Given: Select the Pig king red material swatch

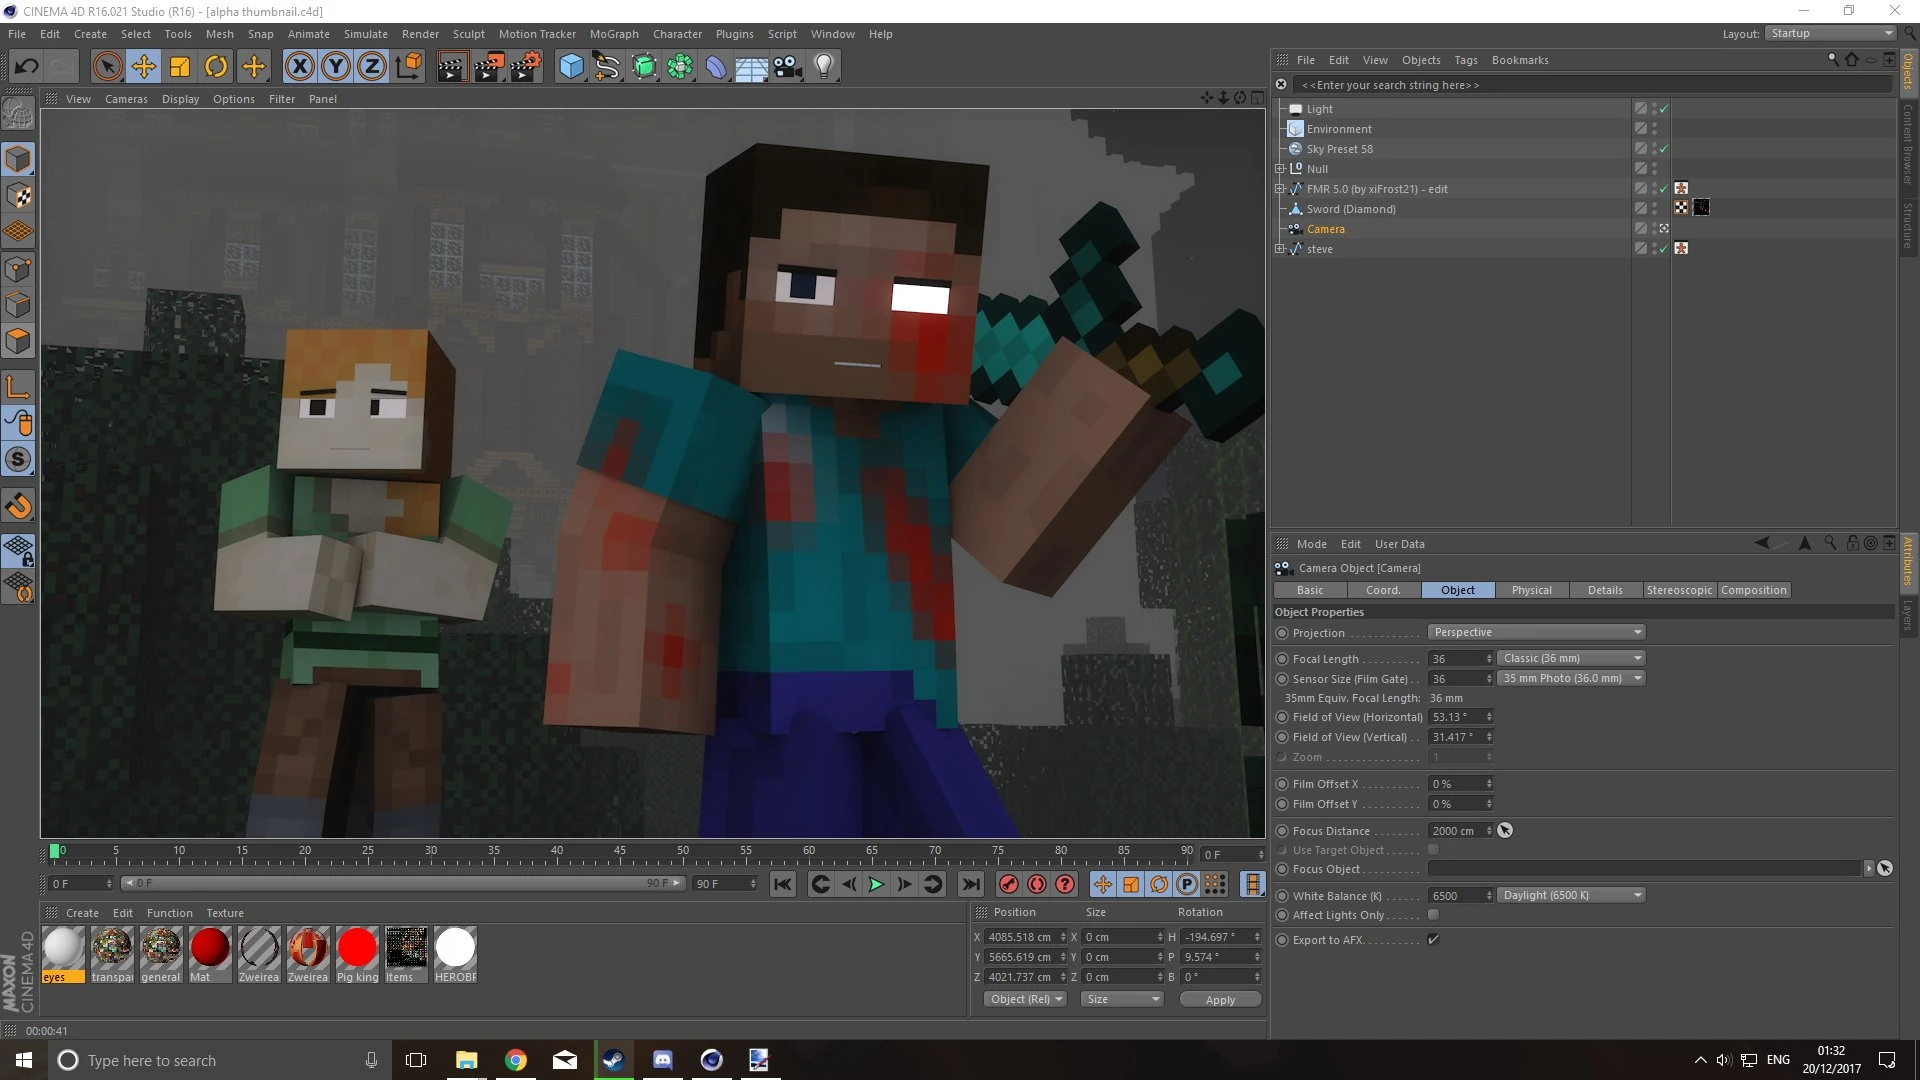Looking at the screenshot, I should 357,948.
